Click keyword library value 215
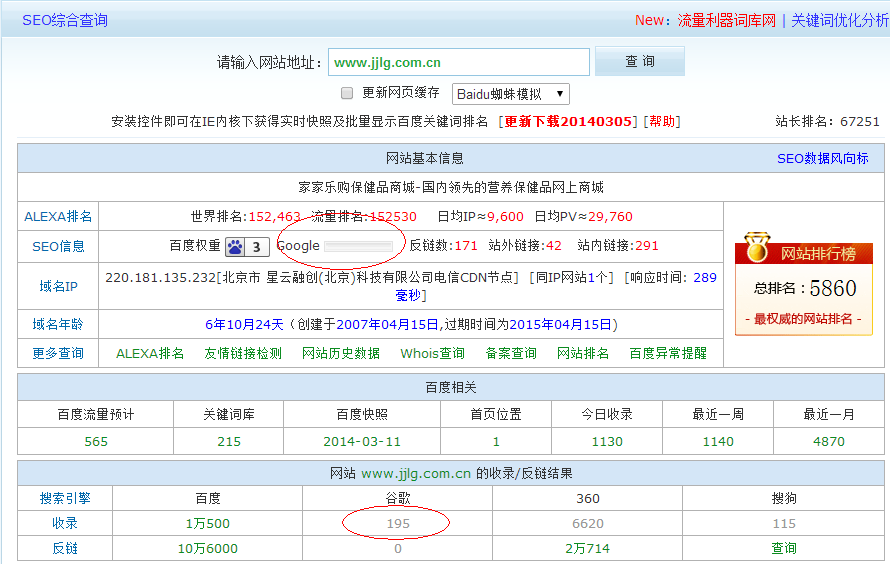This screenshot has width=890, height=564. [x=229, y=441]
